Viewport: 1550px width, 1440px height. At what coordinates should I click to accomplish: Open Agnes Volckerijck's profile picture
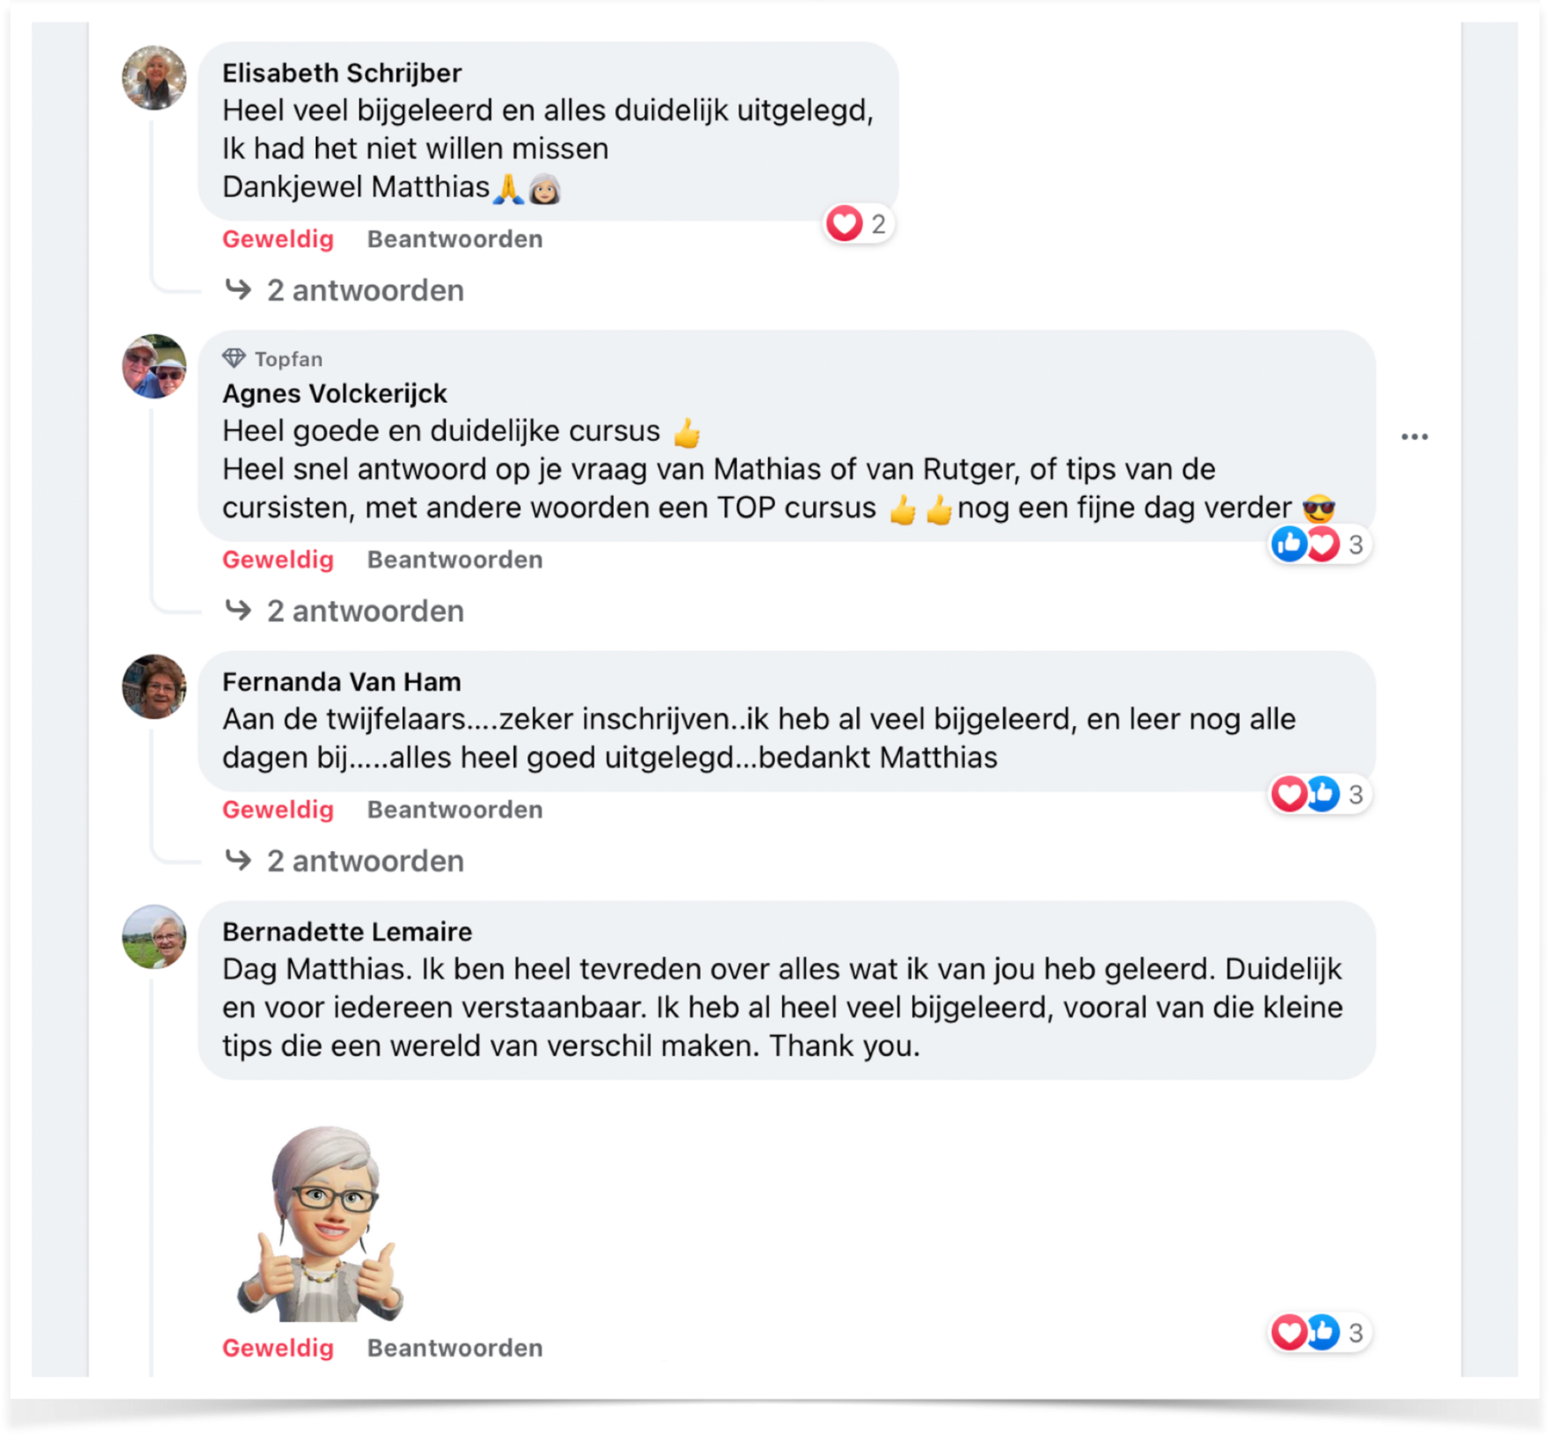[154, 366]
